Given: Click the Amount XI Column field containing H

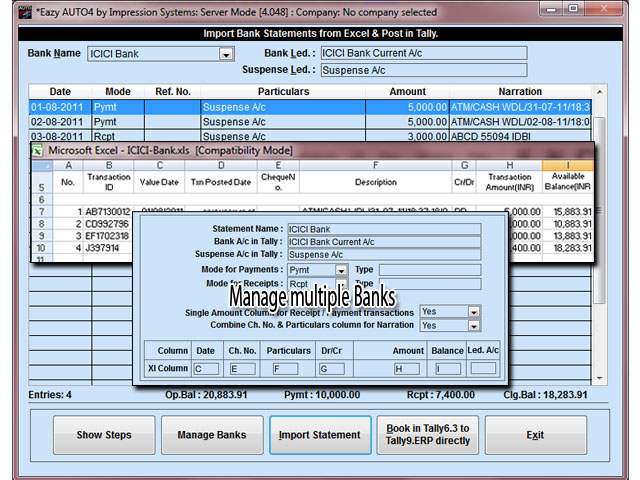Looking at the screenshot, I should pyautogui.click(x=407, y=369).
